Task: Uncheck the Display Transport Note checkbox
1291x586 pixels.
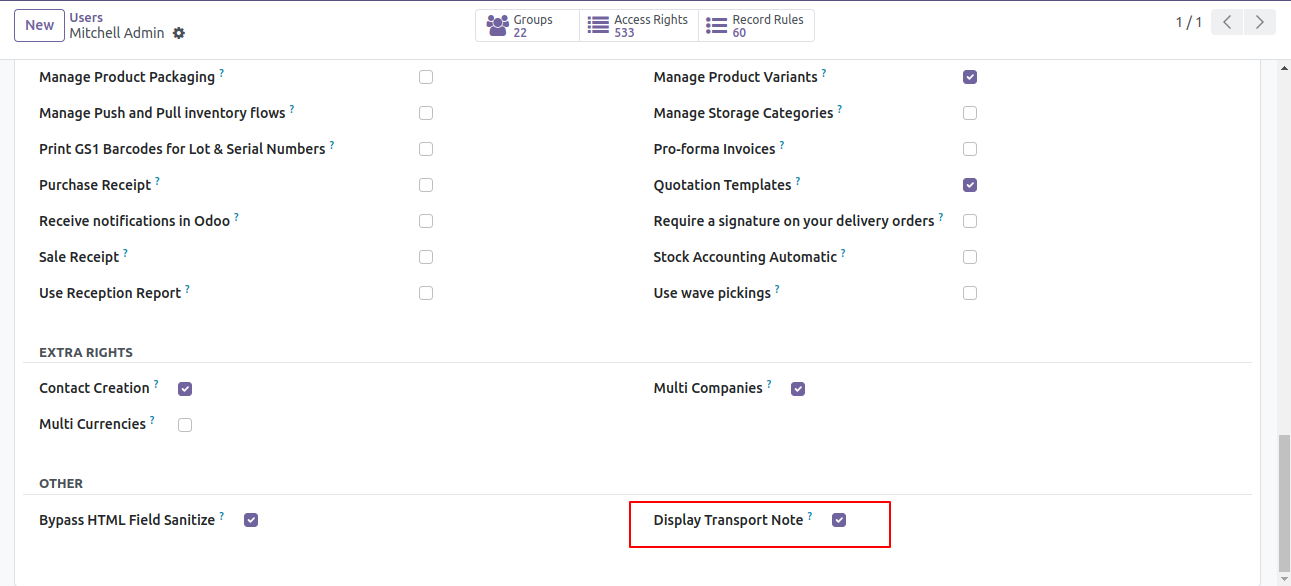Action: pyautogui.click(x=839, y=520)
